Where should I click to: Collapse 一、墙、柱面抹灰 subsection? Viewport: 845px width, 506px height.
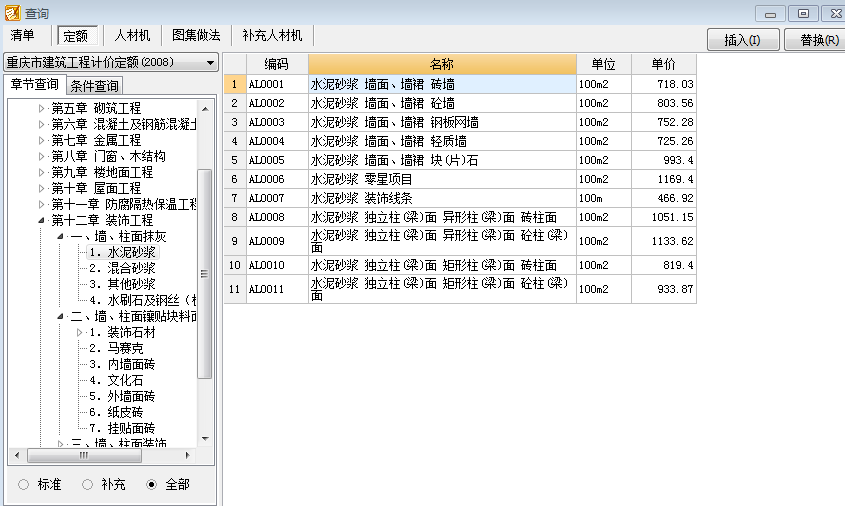point(60,237)
